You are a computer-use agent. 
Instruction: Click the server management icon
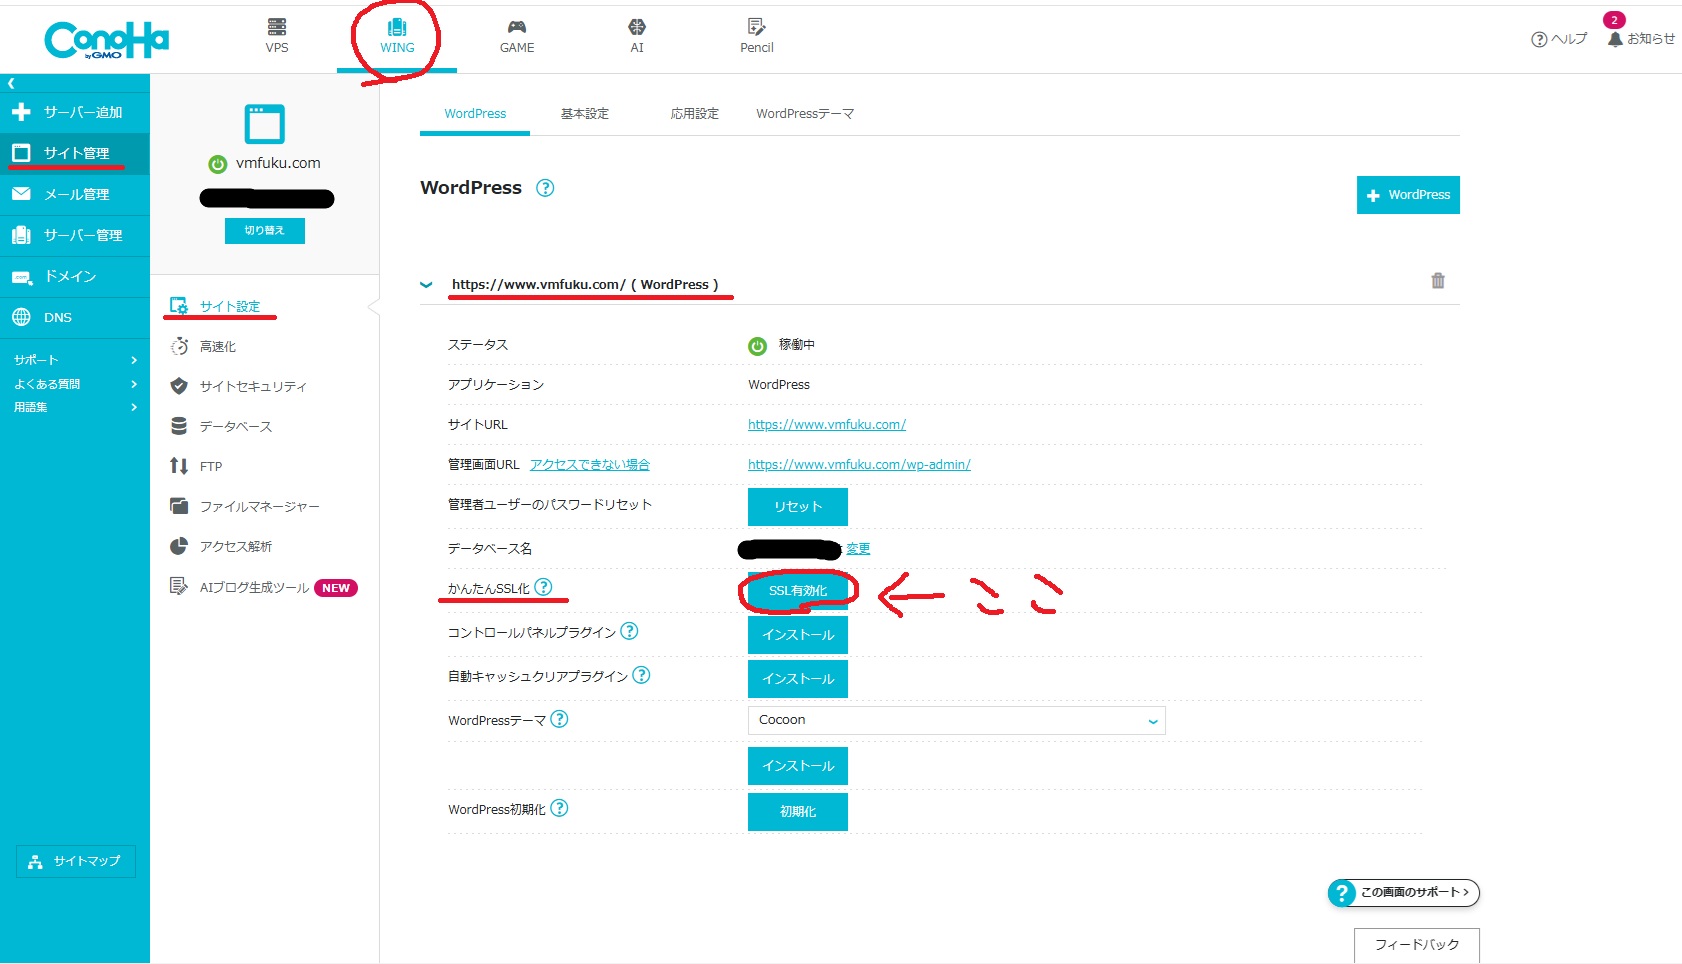pyautogui.click(x=21, y=235)
